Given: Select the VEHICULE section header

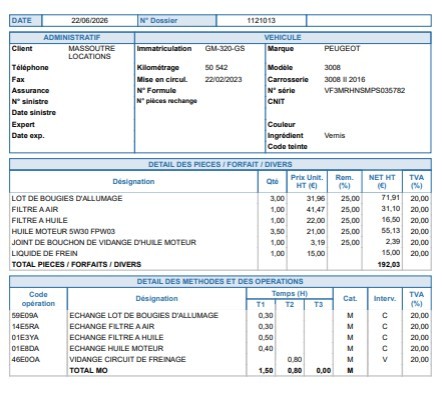Looking at the screenshot, I should 283,37.
